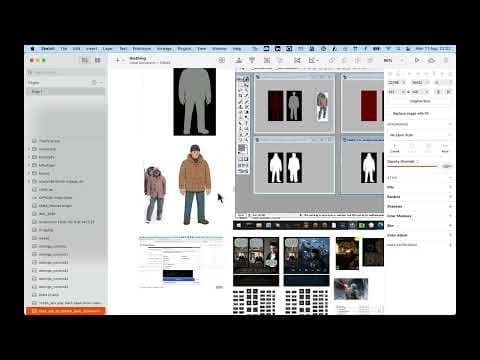The image size is (480, 360).
Task: Add an inner shadow via its plus
Action: click(450, 216)
